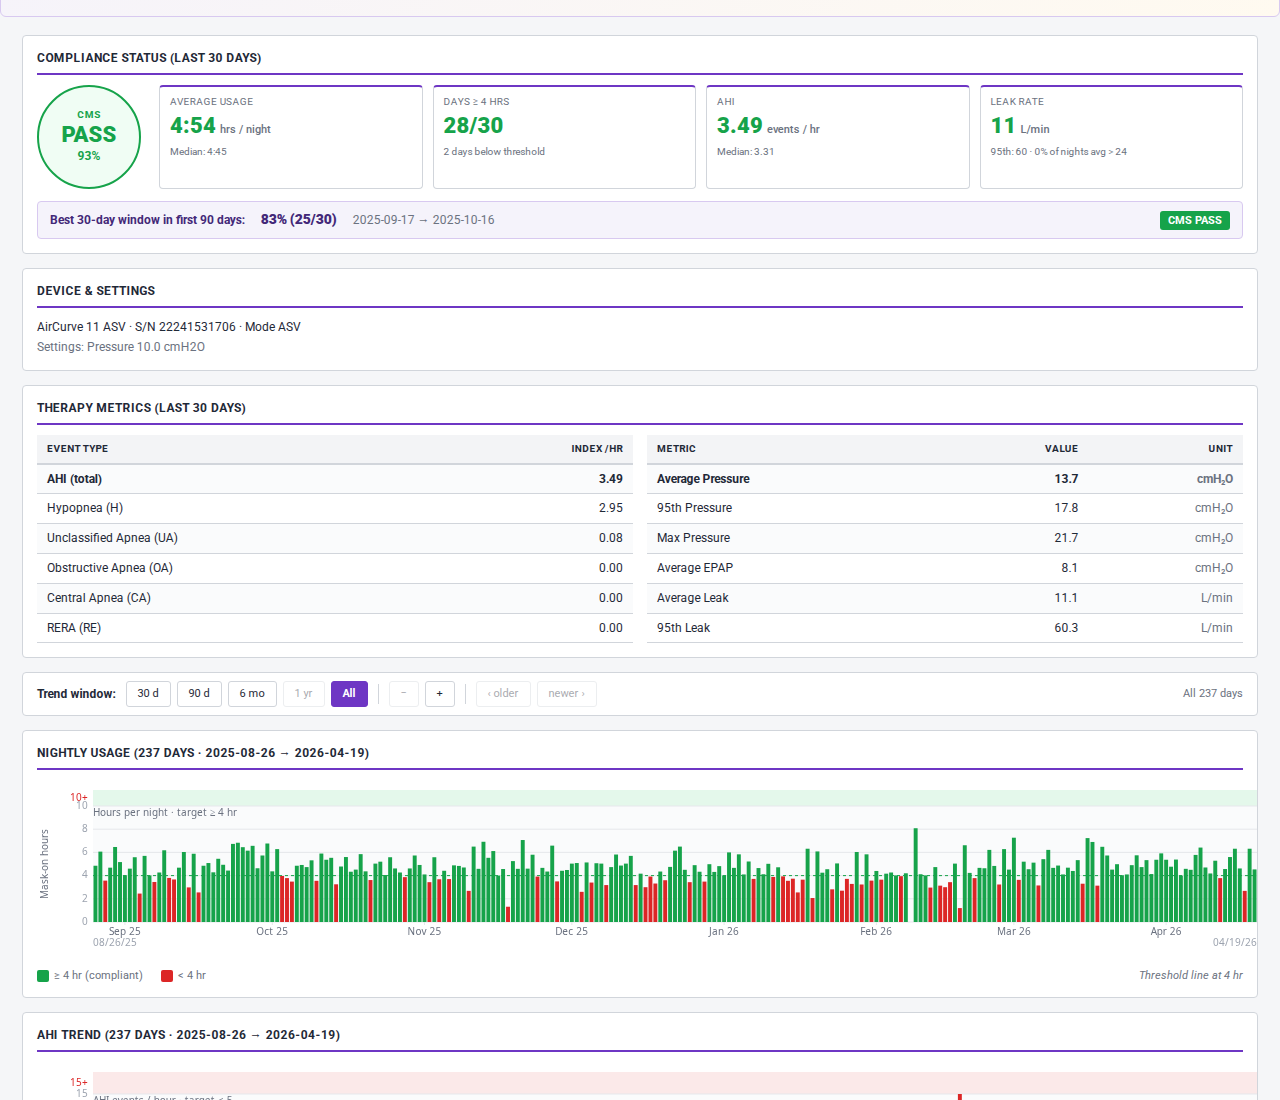1280x1100 pixels.
Task: Click the best 30-day window date range
Action: pyautogui.click(x=423, y=220)
